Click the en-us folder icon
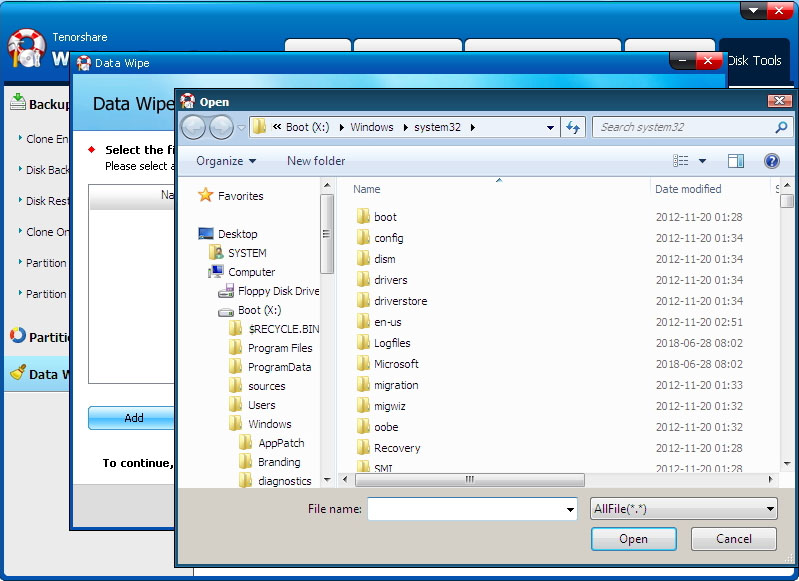Screen dimensions: 799x581 (x=363, y=322)
